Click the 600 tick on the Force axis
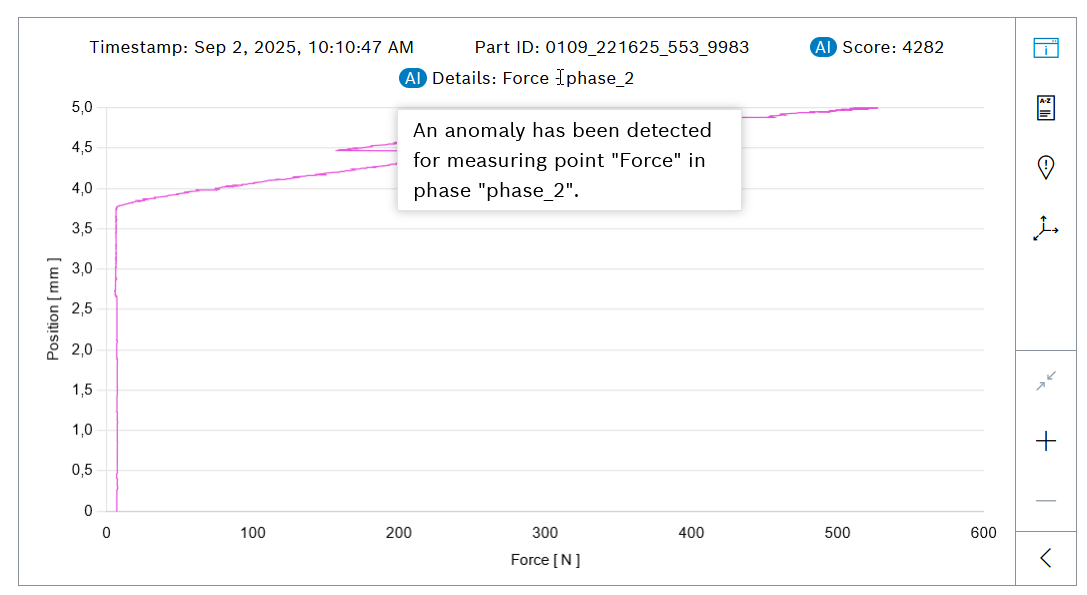Screen dimensions: 1087x595 pyautogui.click(x=983, y=533)
